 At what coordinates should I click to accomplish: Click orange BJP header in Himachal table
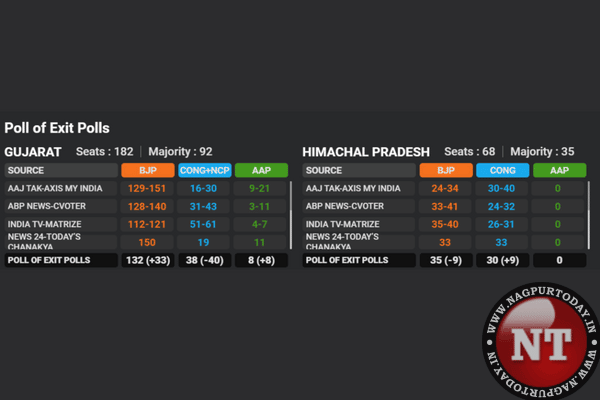click(x=446, y=170)
